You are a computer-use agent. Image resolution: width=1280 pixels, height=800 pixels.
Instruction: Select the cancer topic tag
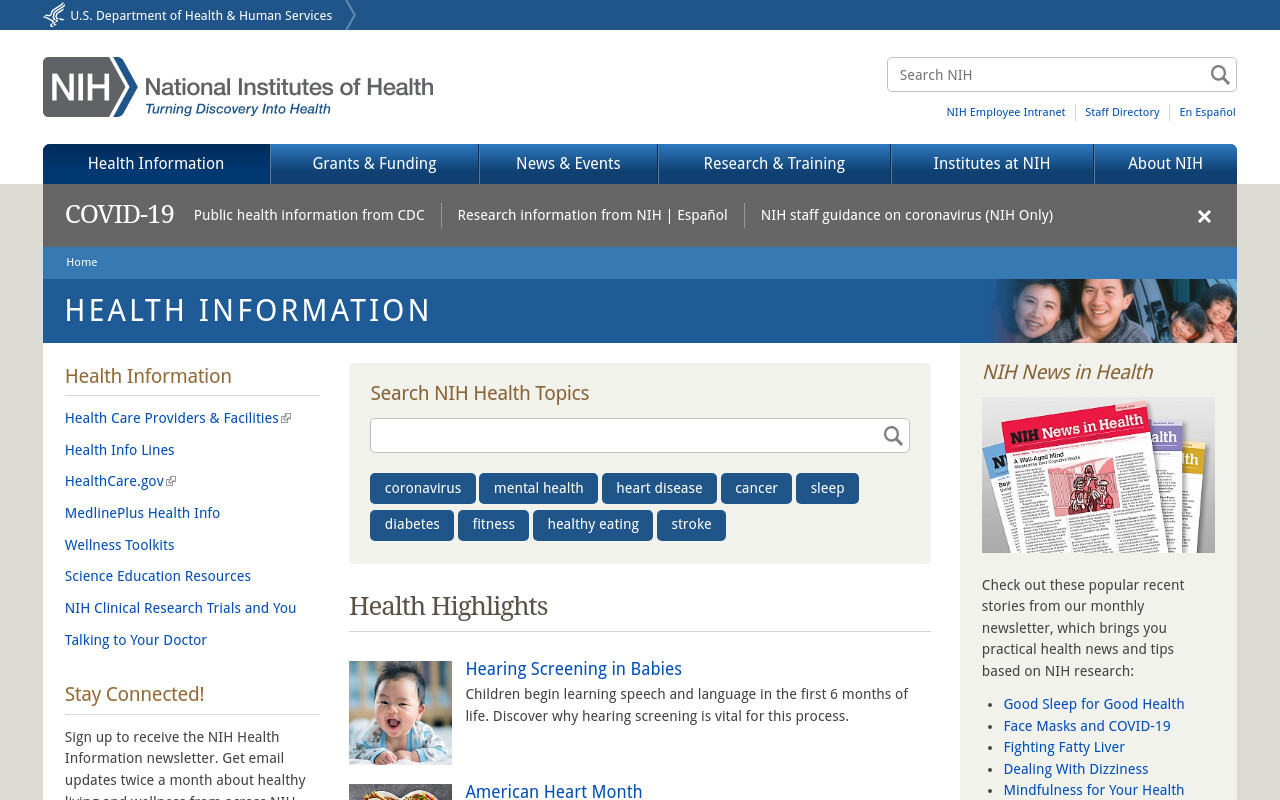coord(756,488)
